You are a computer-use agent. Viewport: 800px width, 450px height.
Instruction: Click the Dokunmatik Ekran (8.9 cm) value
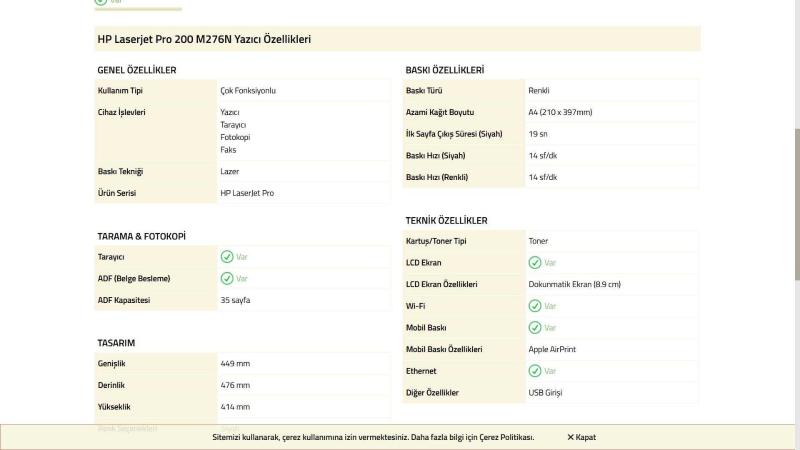[x=574, y=285]
